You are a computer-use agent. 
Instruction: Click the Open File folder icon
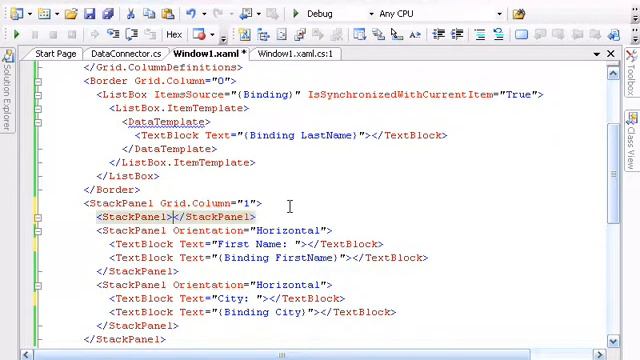pos(71,14)
